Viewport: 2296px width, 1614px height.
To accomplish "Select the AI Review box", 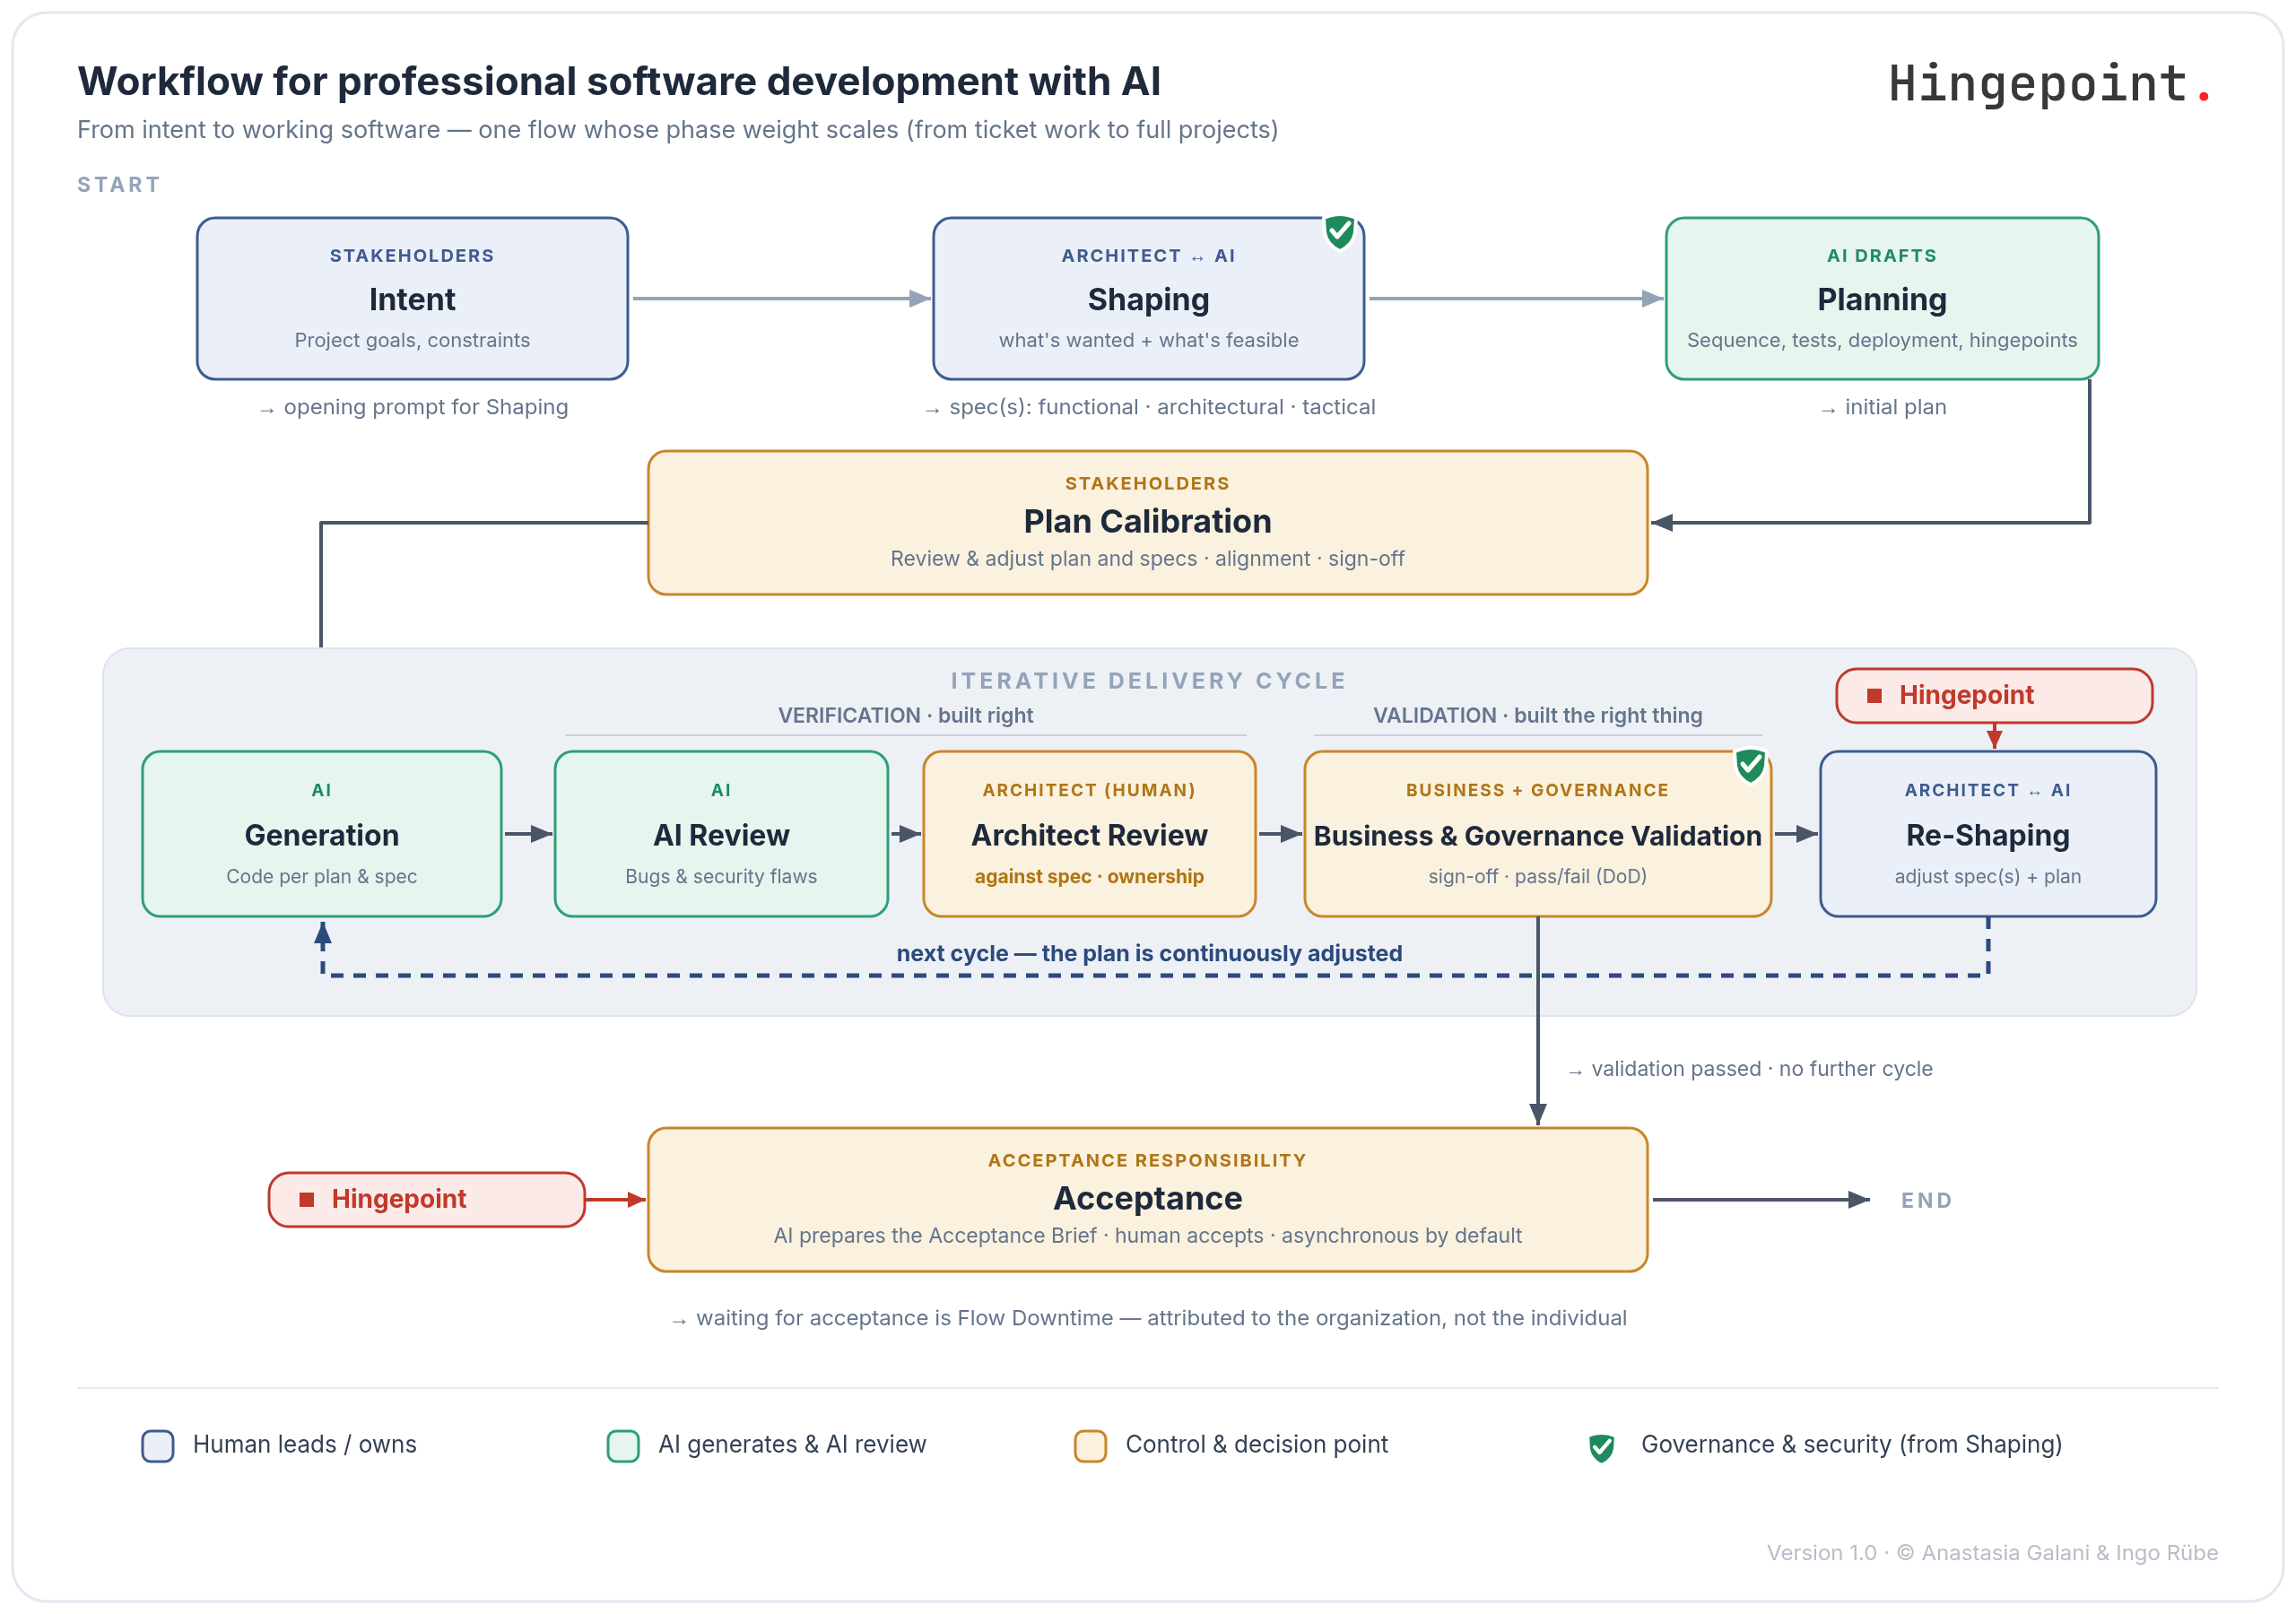I will 721,834.
